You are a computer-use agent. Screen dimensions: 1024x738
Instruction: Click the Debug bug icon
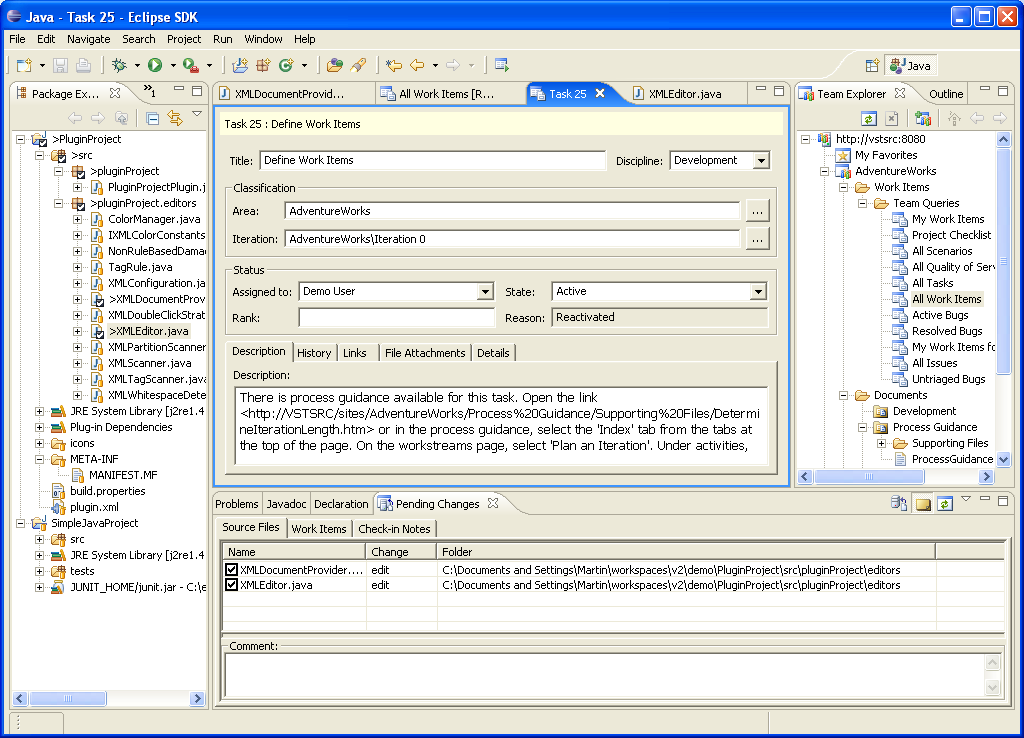click(120, 65)
